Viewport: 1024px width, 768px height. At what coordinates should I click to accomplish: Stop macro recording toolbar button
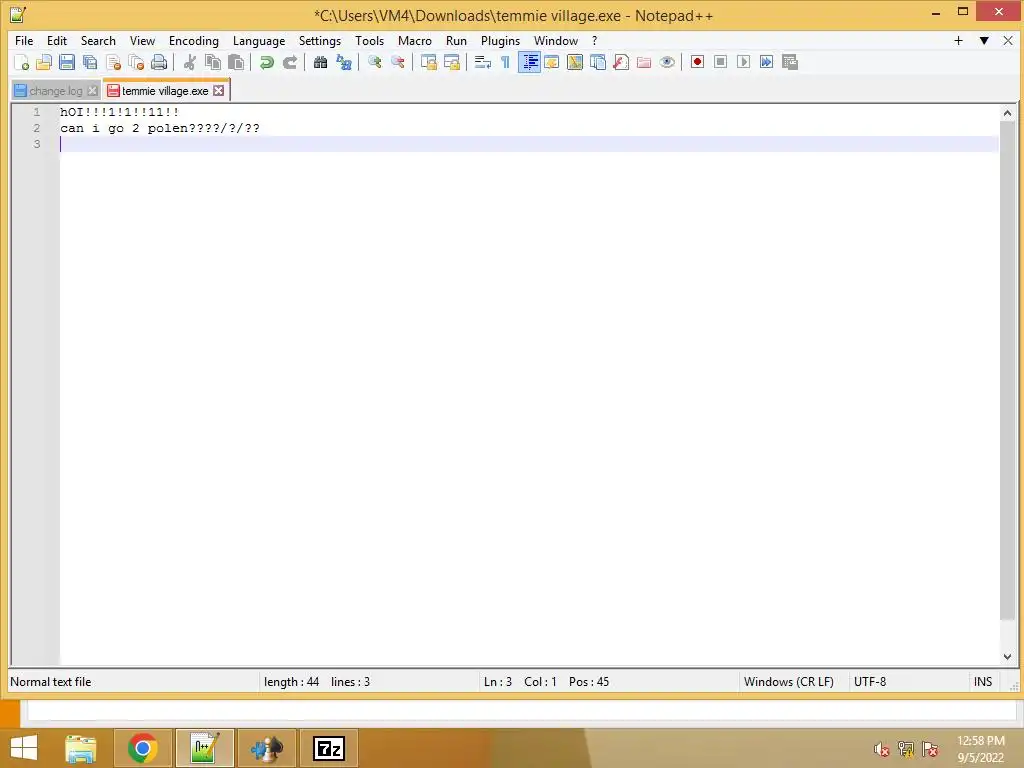pyautogui.click(x=720, y=62)
